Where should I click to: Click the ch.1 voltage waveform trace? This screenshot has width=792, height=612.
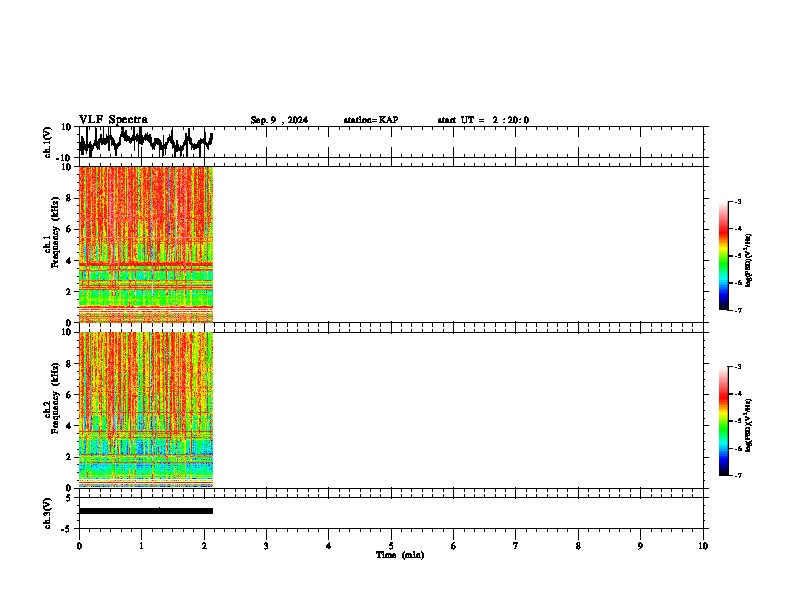tap(145, 142)
